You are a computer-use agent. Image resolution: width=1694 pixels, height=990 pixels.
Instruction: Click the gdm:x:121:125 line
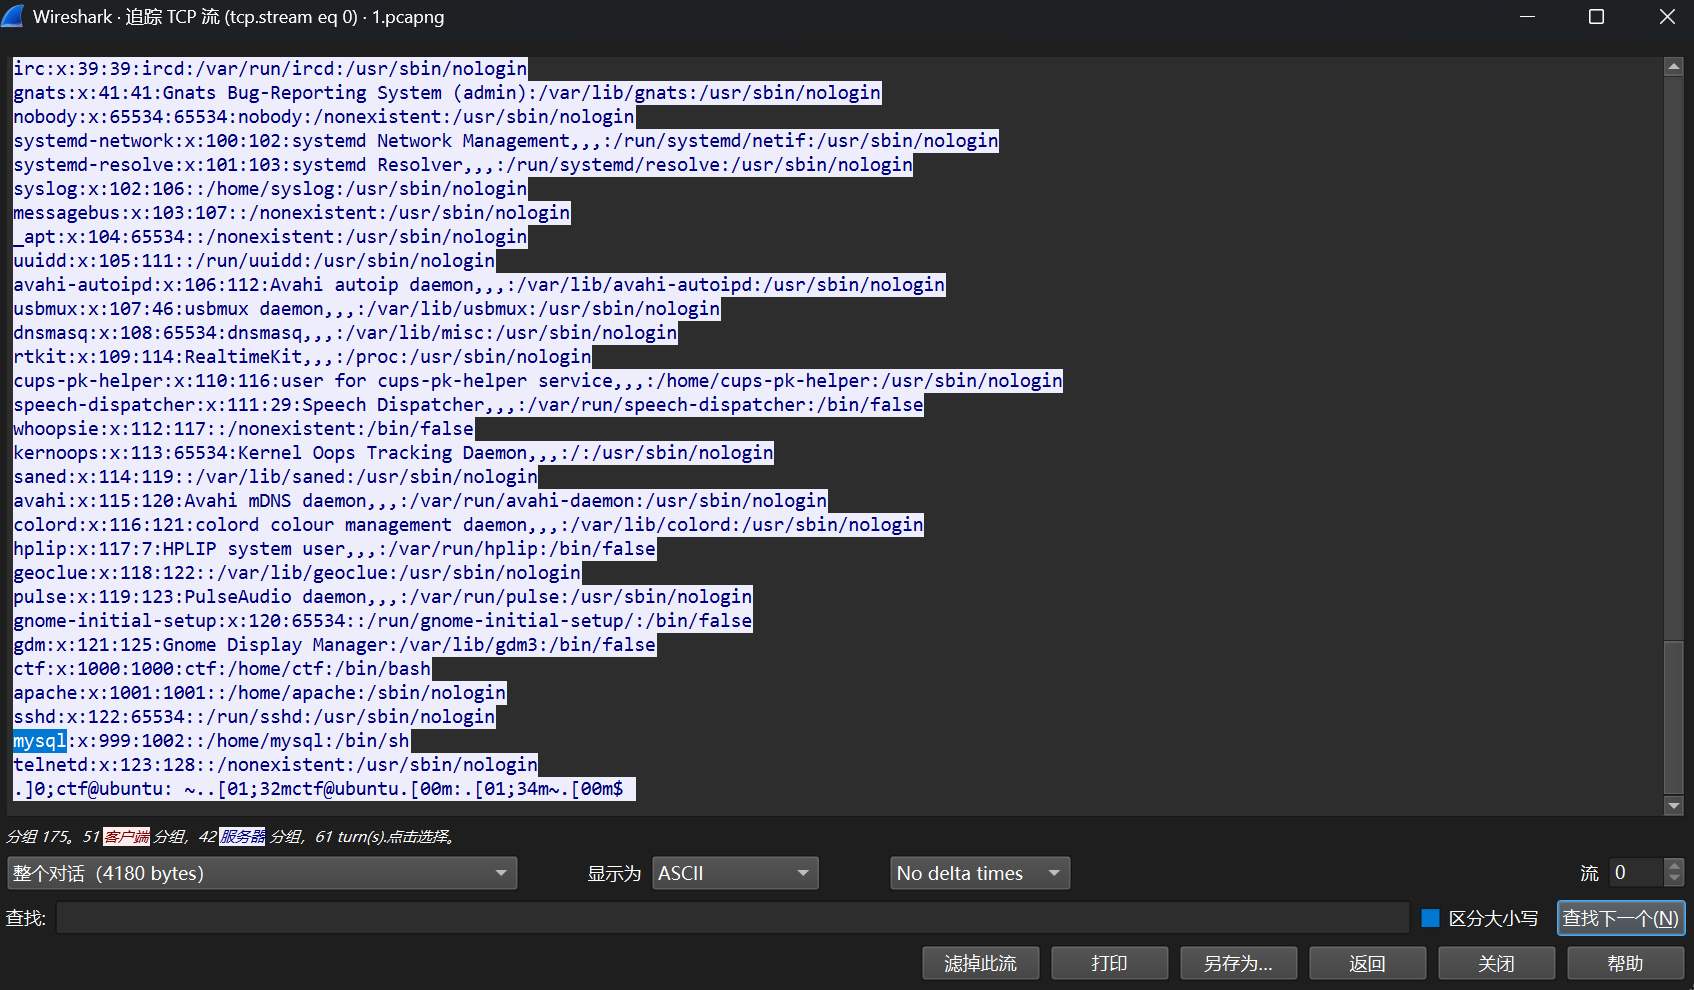pyautogui.click(x=335, y=645)
